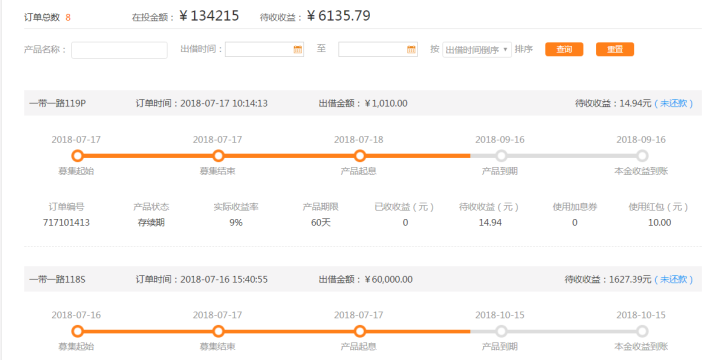The image size is (720, 360).
Task: Click the 产品名称 input box
Action: click(119, 50)
